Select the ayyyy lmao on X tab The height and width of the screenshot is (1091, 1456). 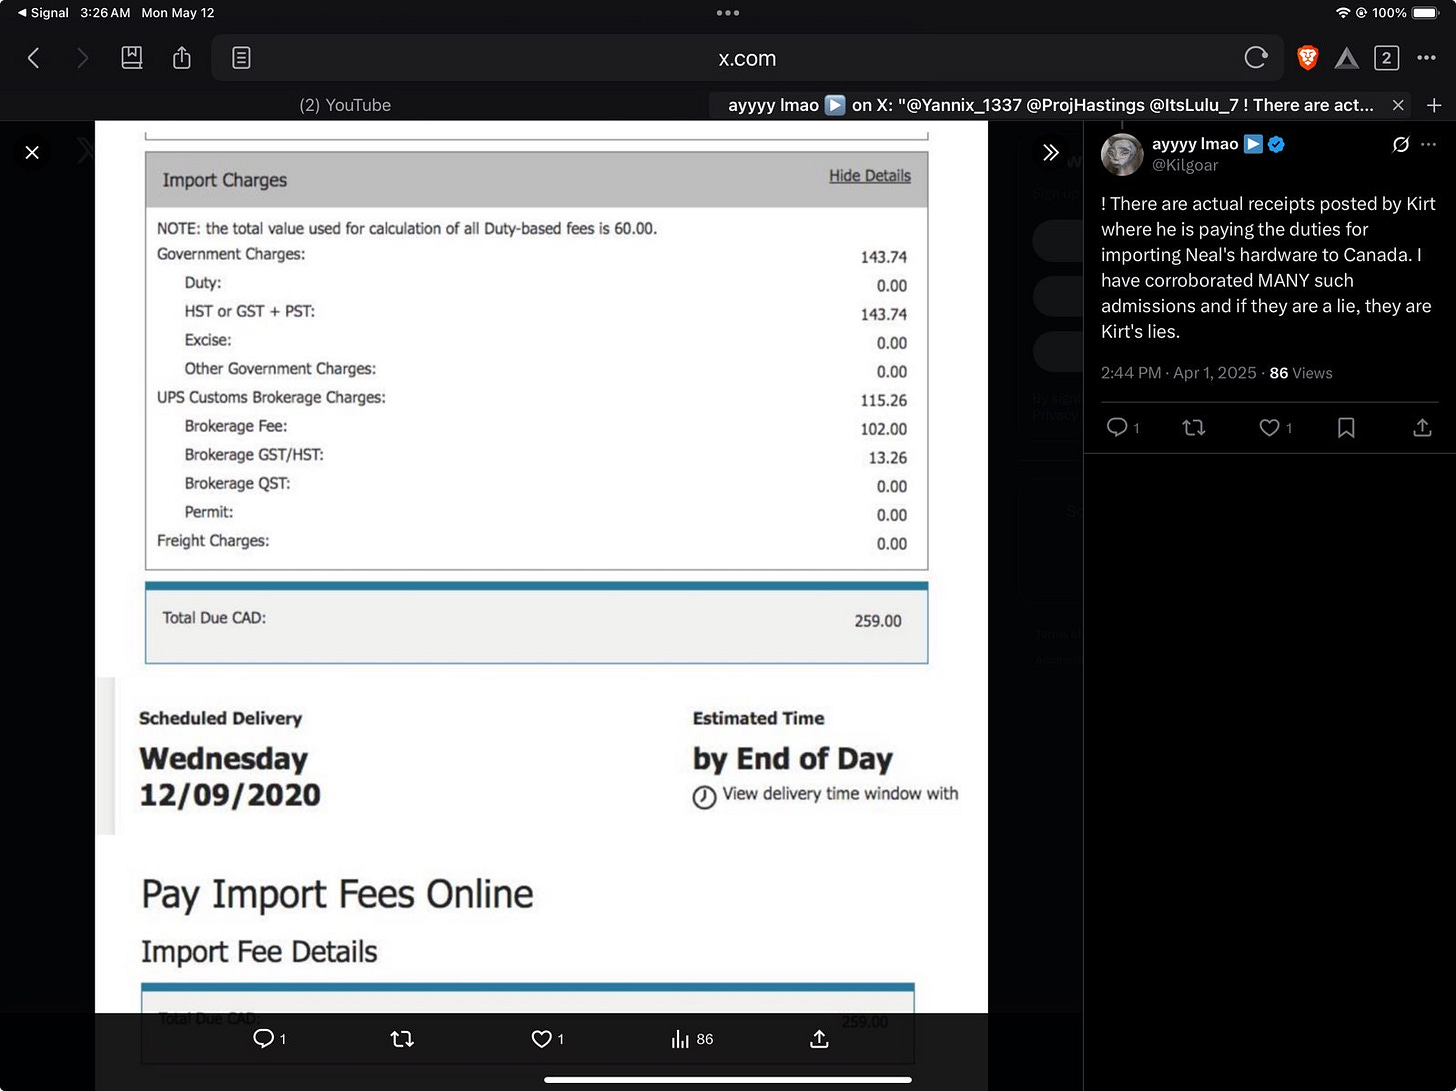tap(1050, 105)
